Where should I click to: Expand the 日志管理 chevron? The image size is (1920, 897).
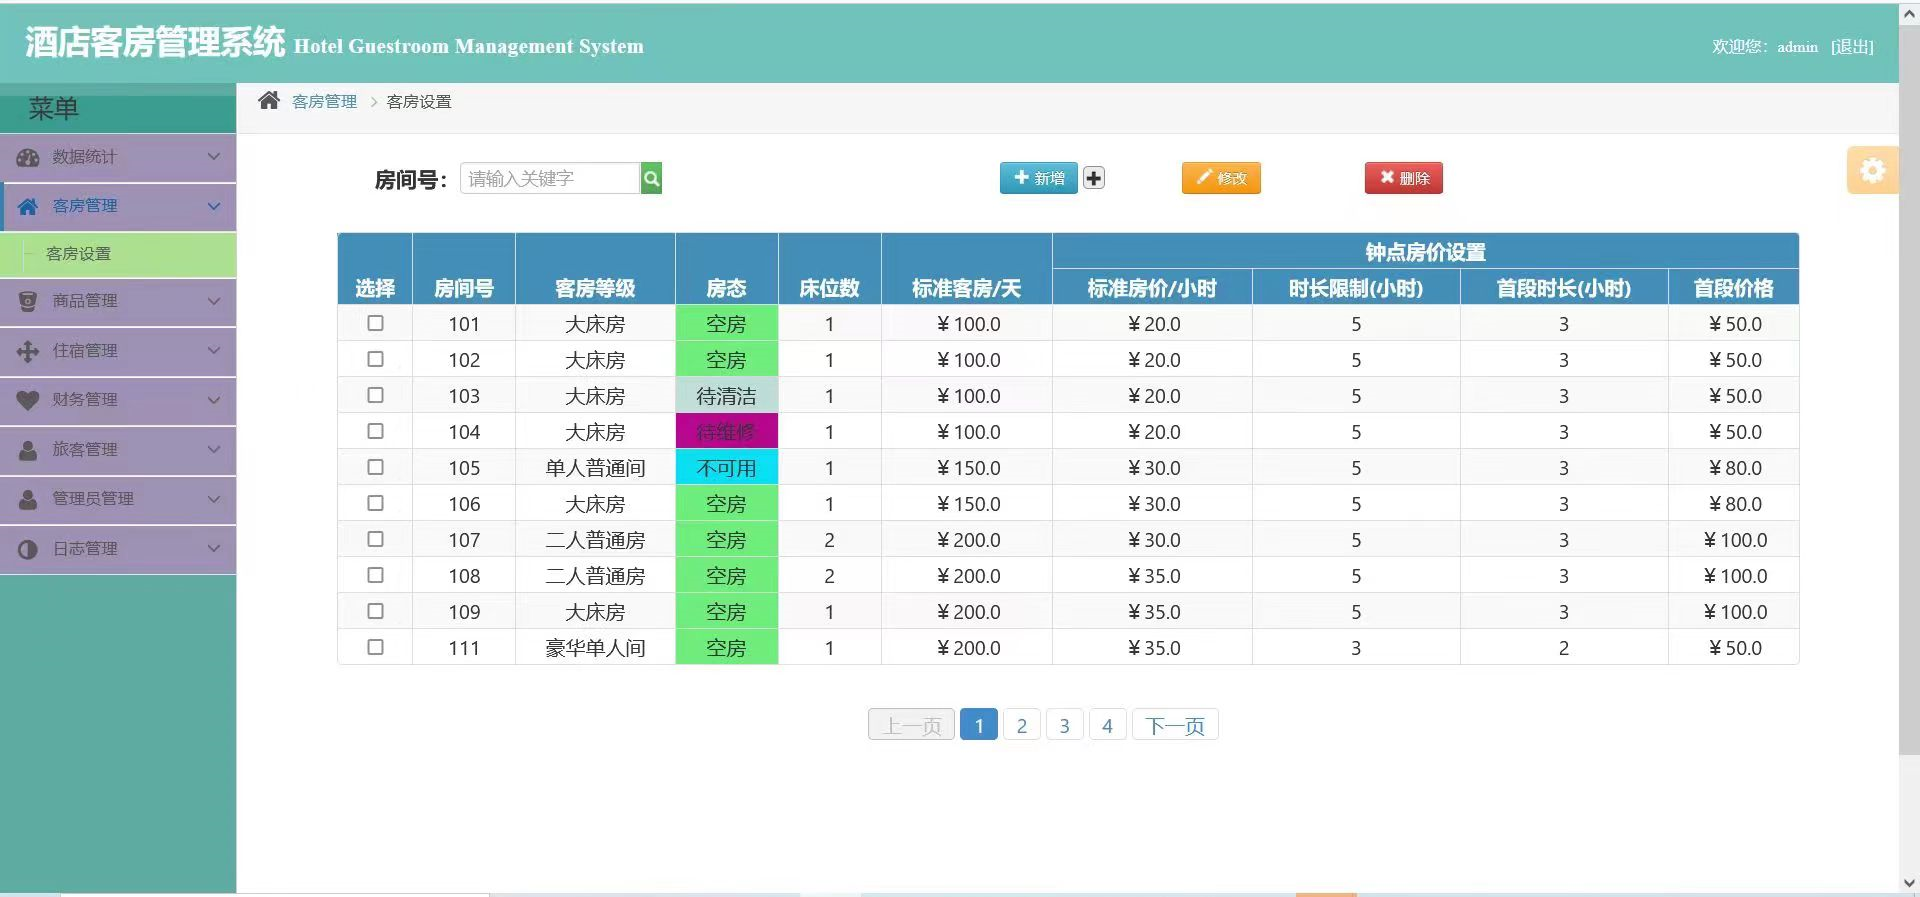pos(213,549)
